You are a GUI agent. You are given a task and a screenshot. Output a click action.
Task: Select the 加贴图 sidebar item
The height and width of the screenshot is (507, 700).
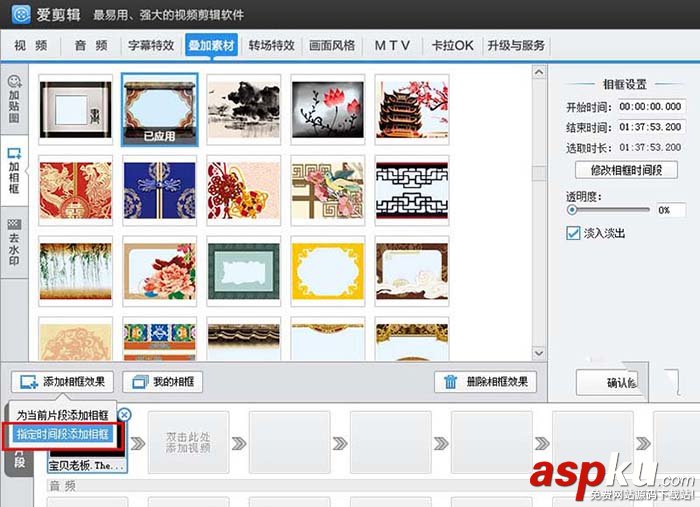click(14, 99)
